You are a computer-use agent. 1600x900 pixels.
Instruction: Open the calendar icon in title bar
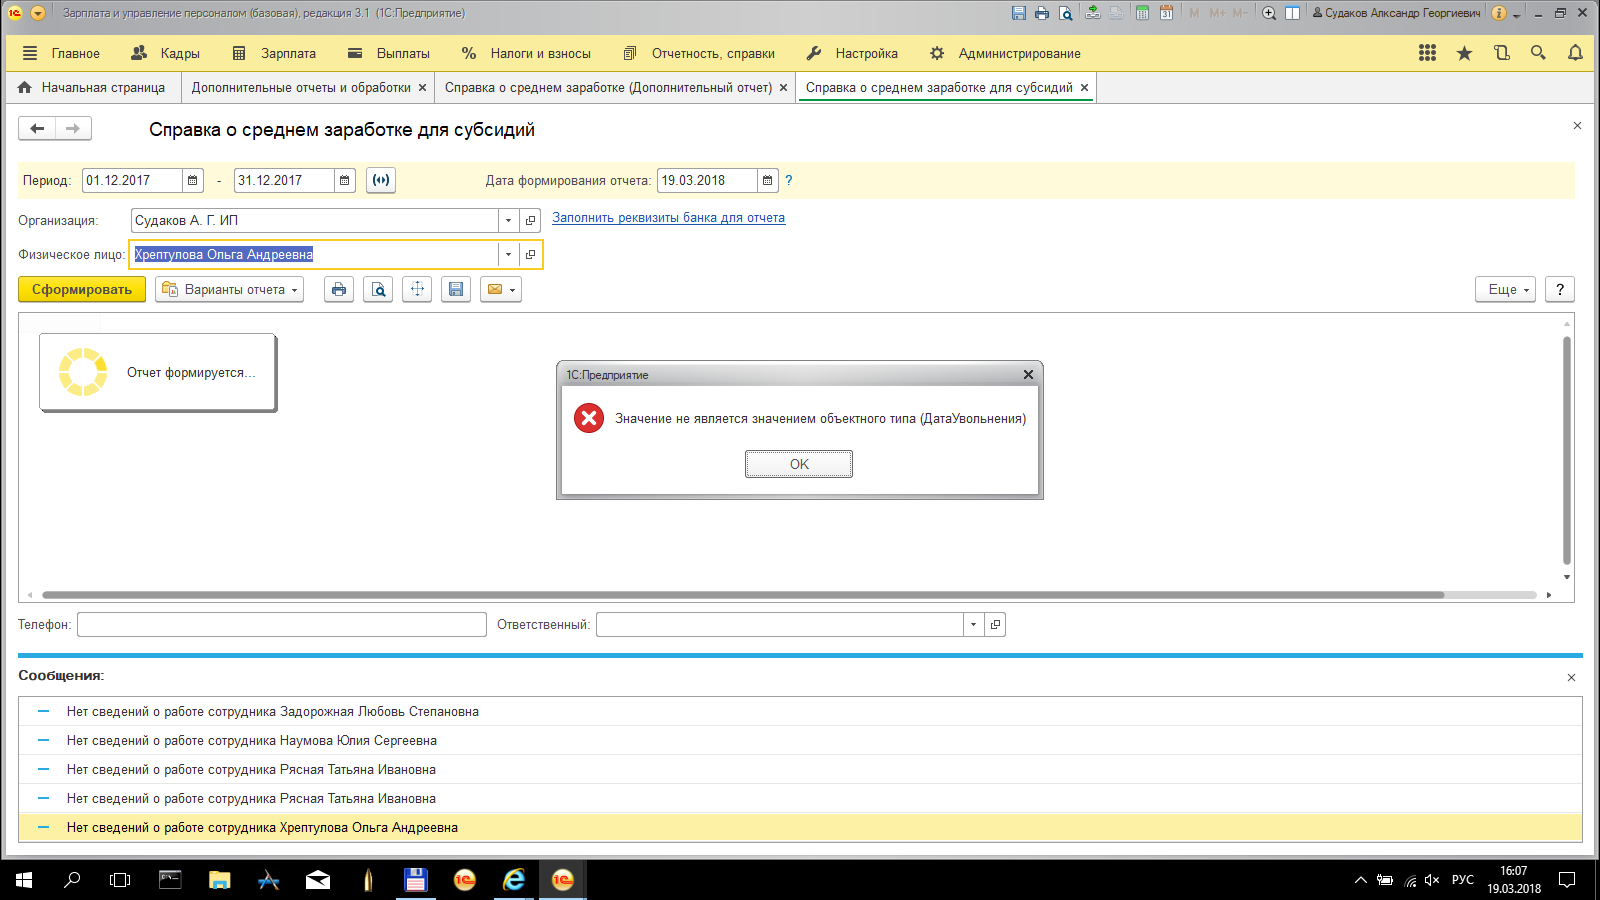click(1166, 13)
